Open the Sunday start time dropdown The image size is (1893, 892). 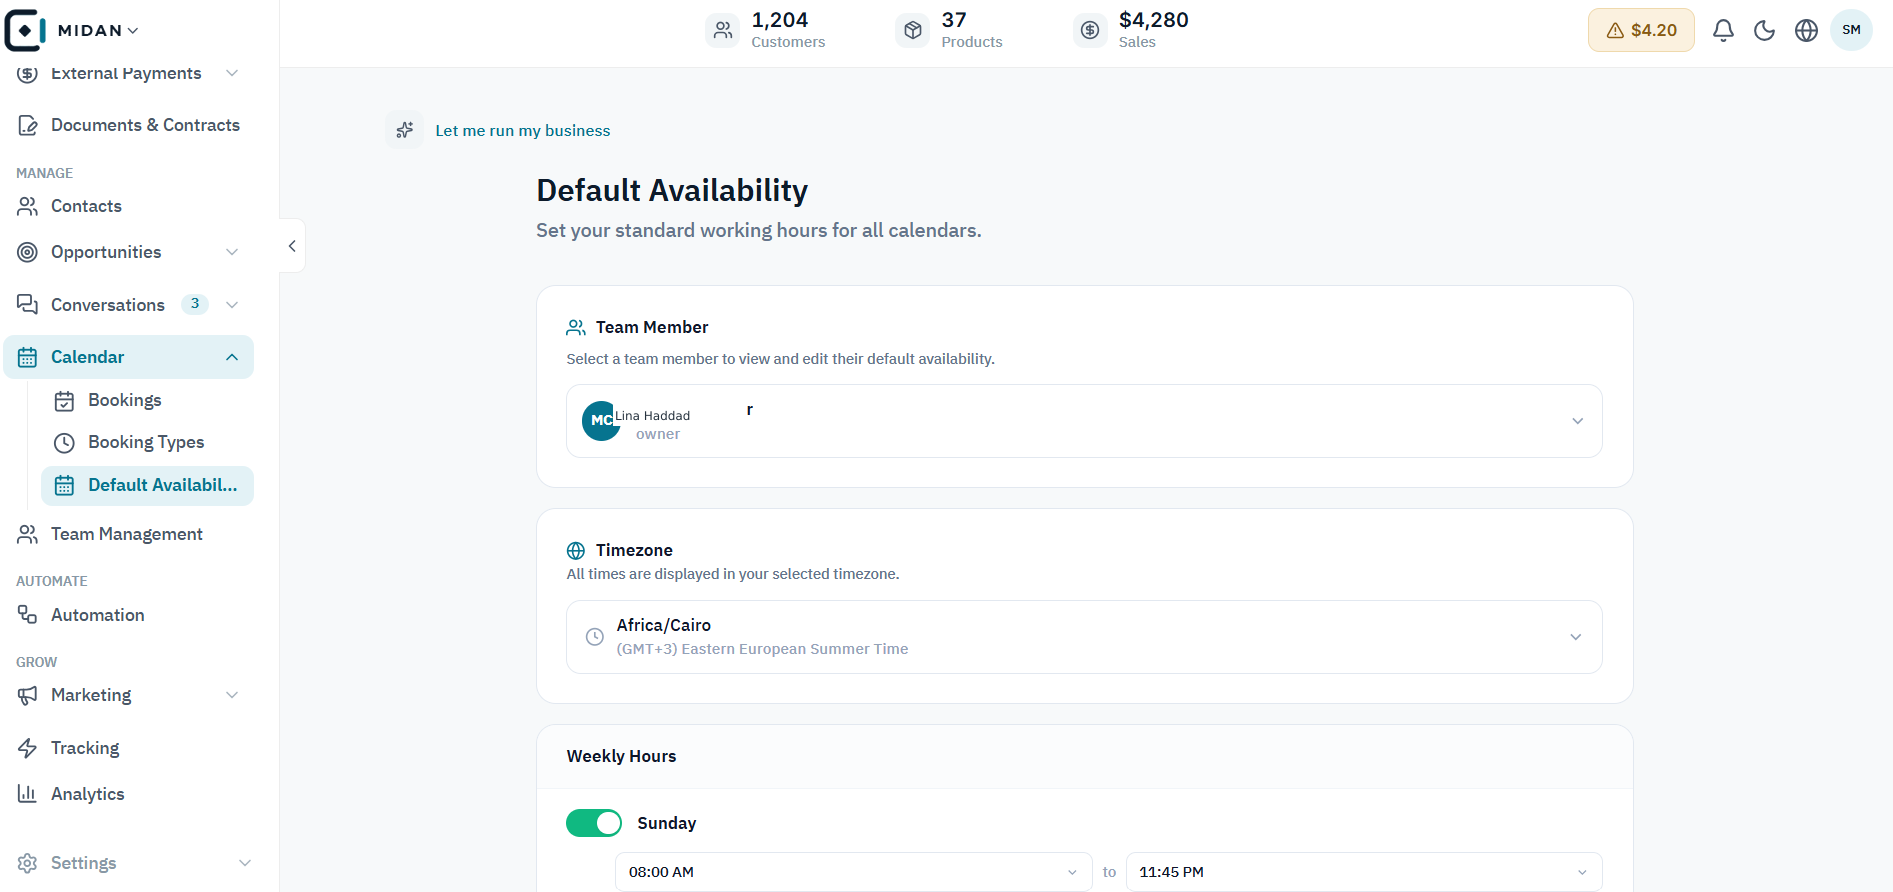[x=853, y=872]
